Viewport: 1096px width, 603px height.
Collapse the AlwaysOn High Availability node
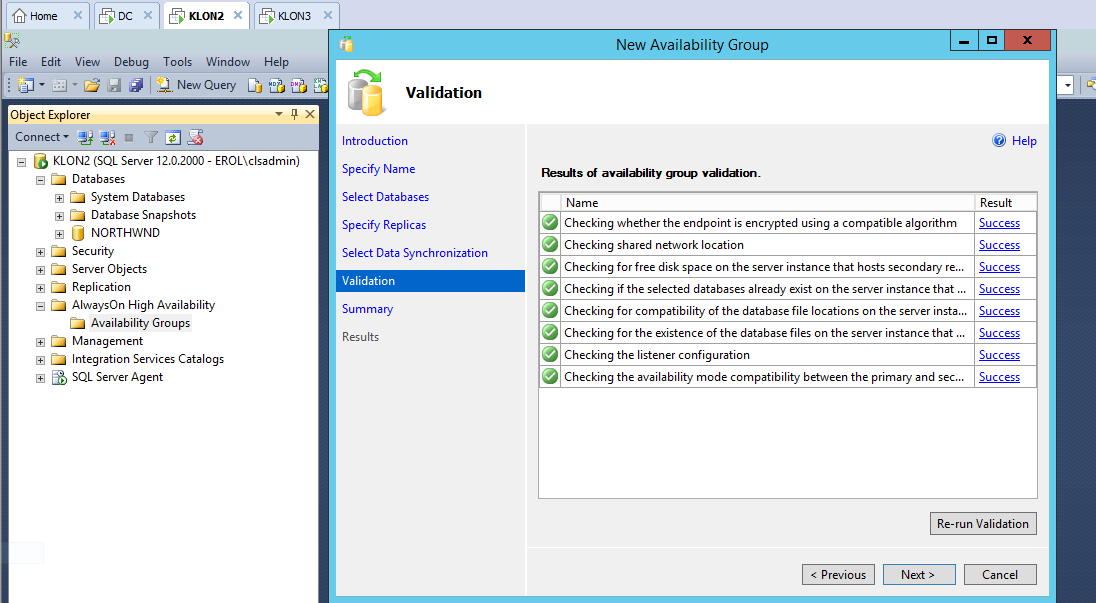tap(41, 305)
